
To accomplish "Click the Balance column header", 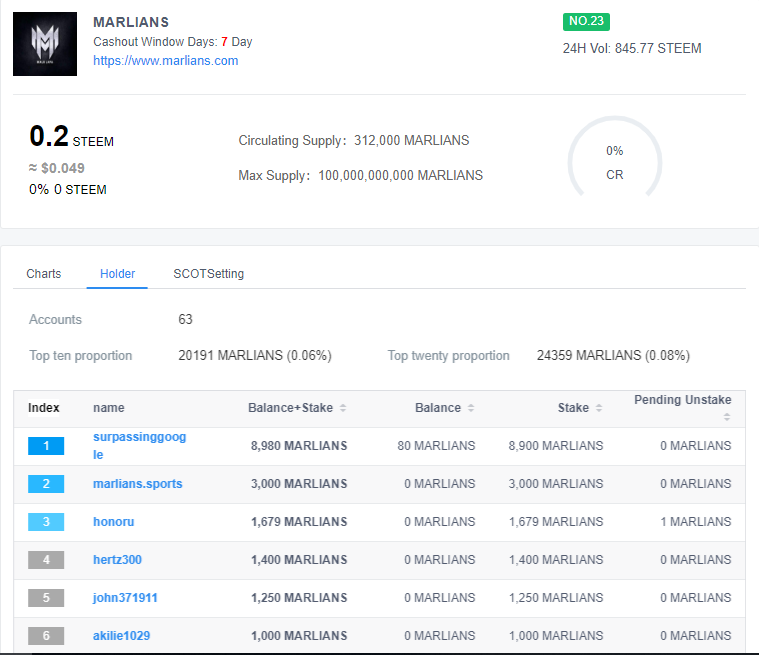I will coord(438,408).
